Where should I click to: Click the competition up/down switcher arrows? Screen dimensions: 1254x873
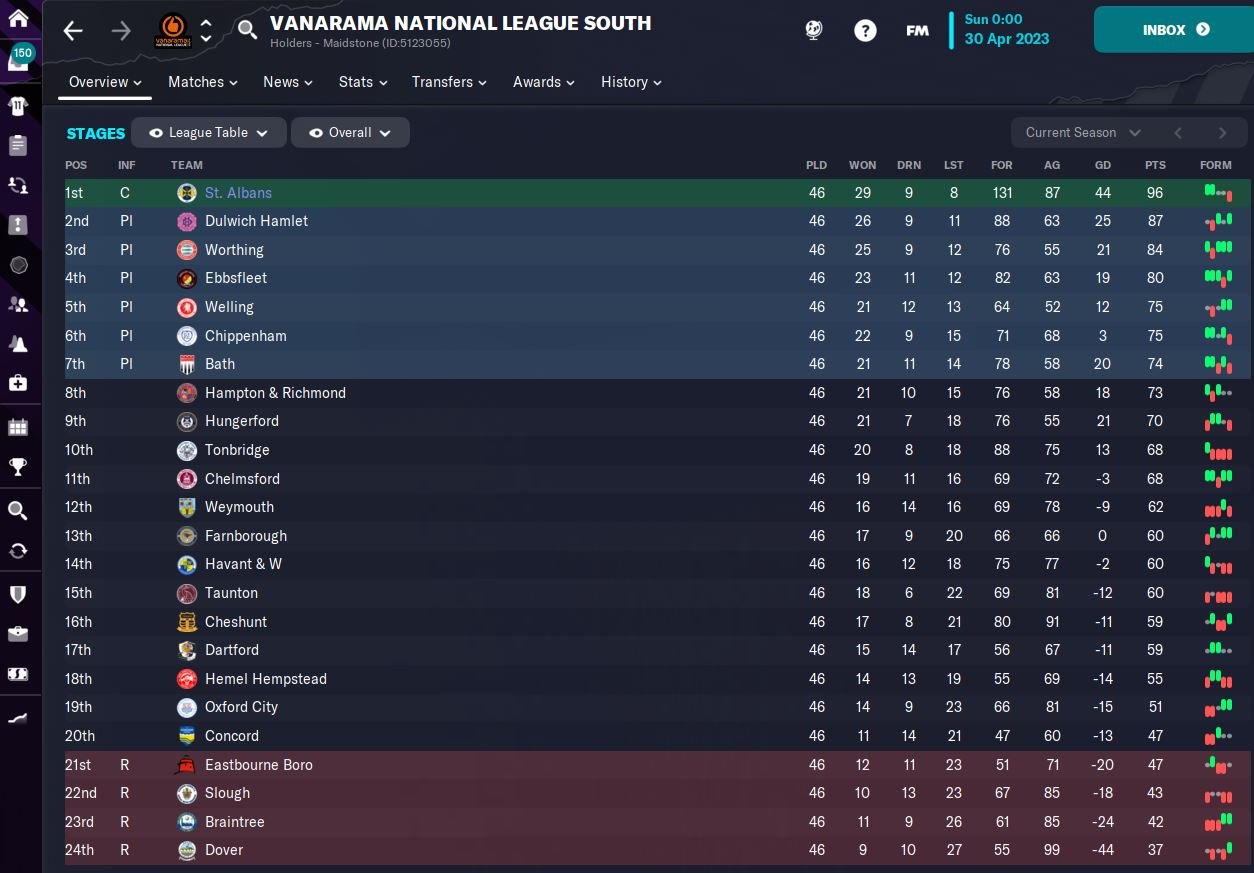click(206, 30)
